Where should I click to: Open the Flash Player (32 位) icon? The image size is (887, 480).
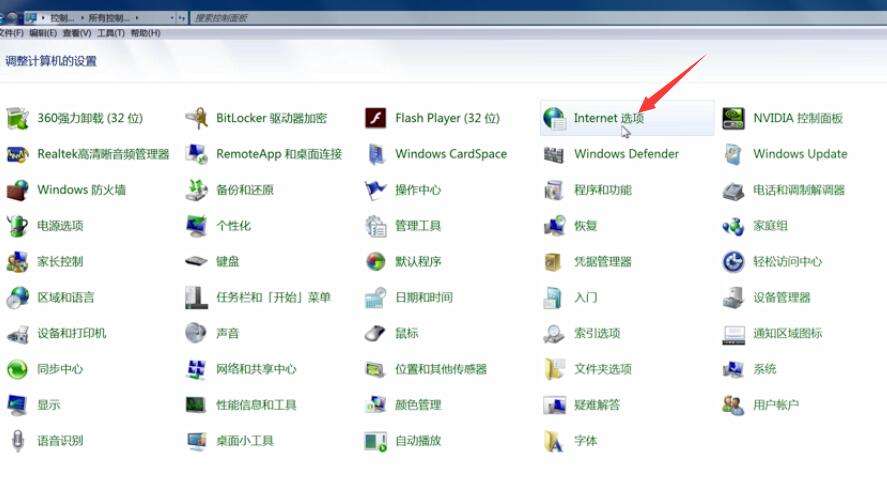376,118
